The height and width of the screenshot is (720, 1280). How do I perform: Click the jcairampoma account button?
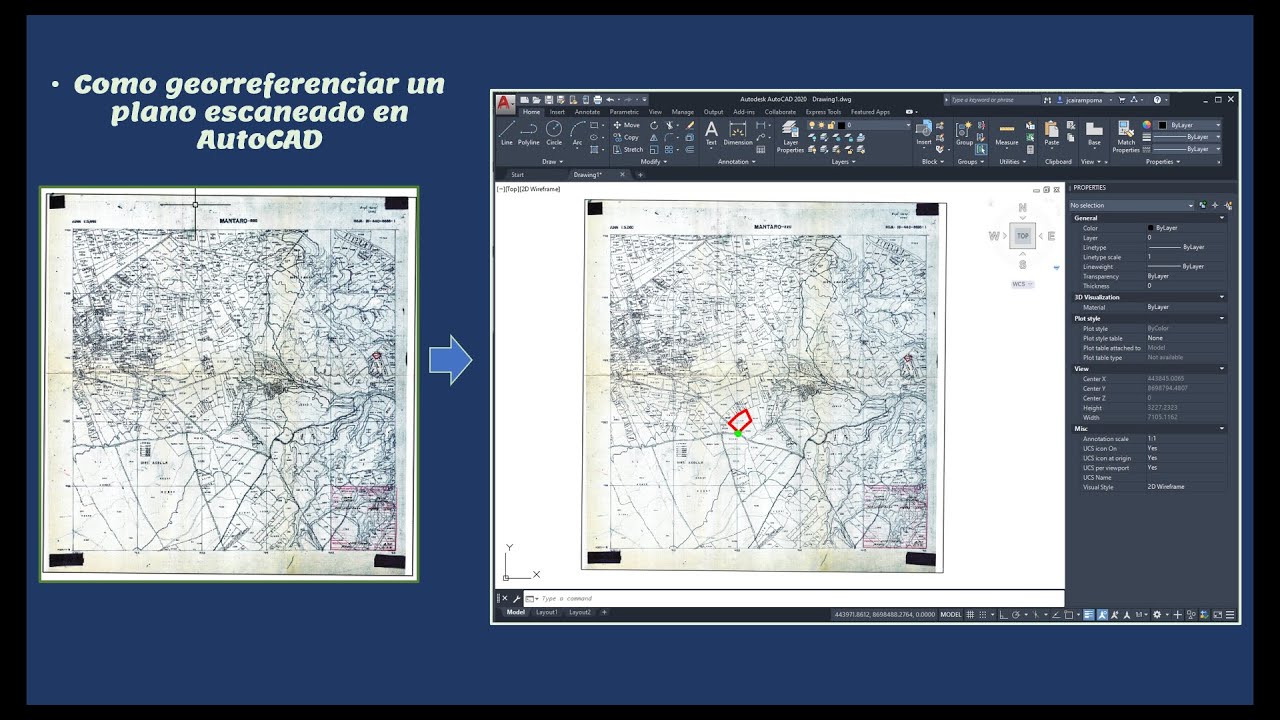pyautogui.click(x=1084, y=100)
